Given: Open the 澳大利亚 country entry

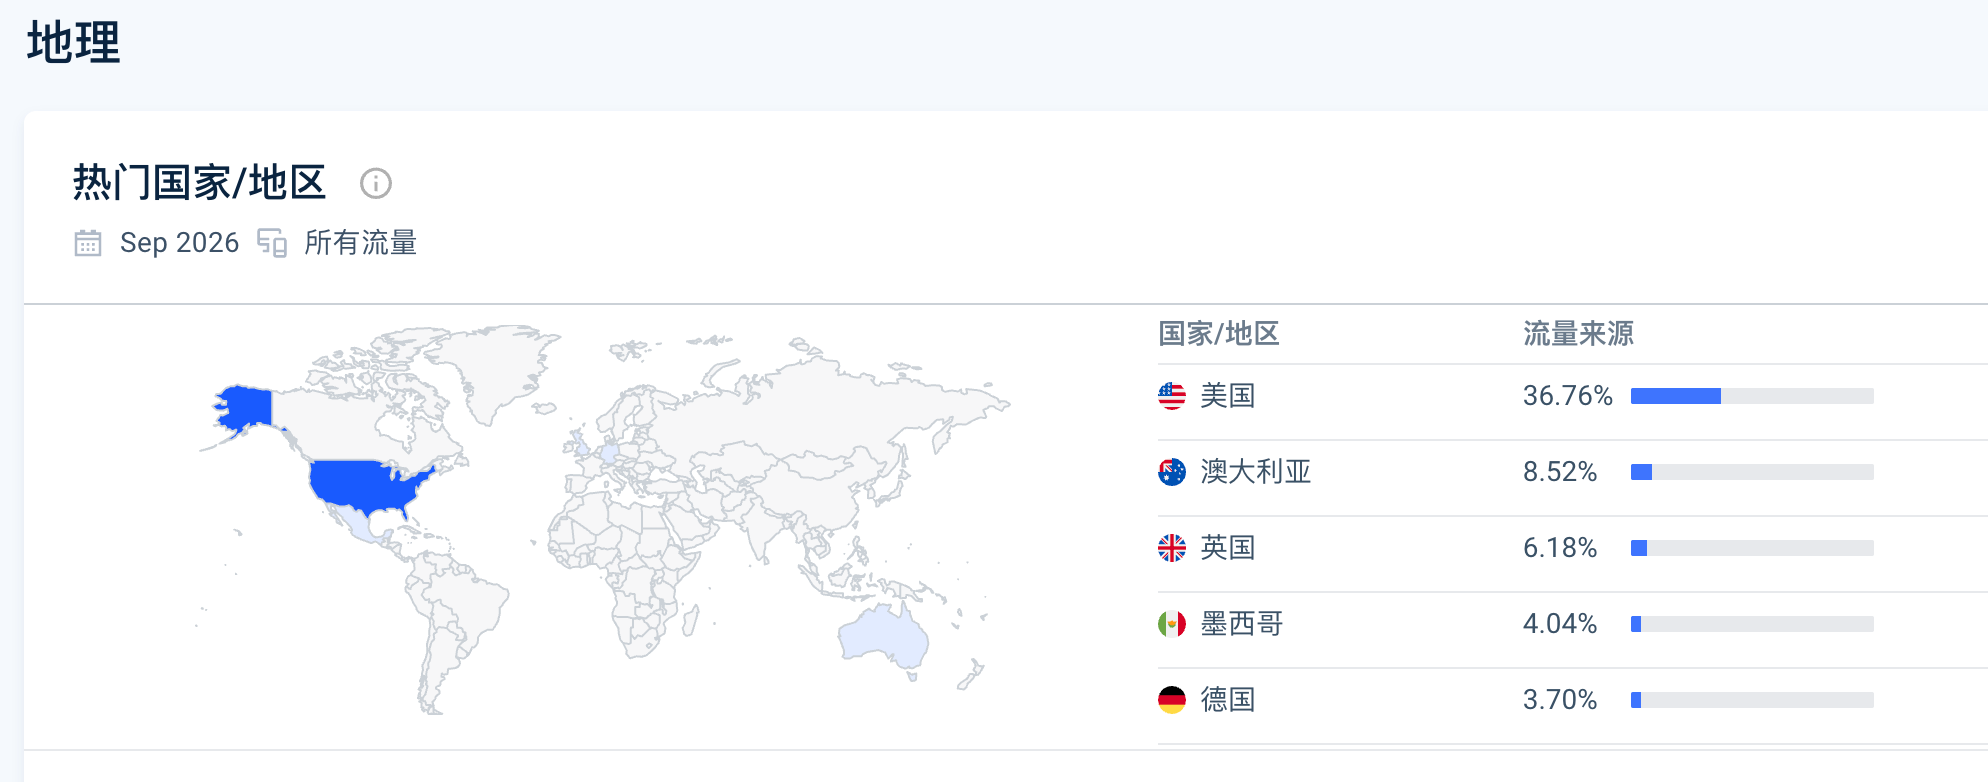Looking at the screenshot, I should pos(1256,472).
